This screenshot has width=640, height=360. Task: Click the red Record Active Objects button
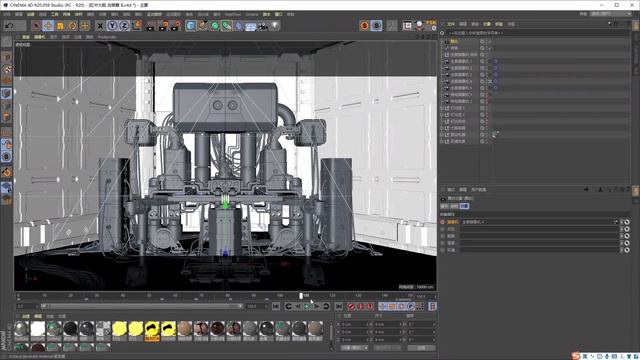tap(351, 306)
